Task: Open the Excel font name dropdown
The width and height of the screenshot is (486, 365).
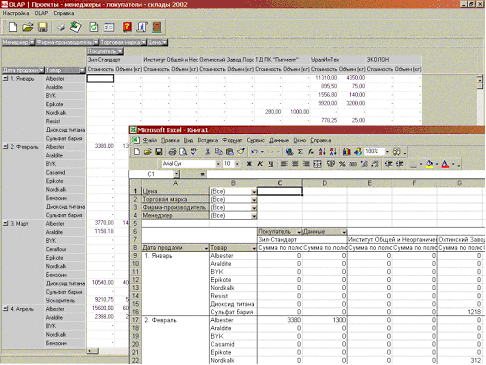Action: point(218,164)
